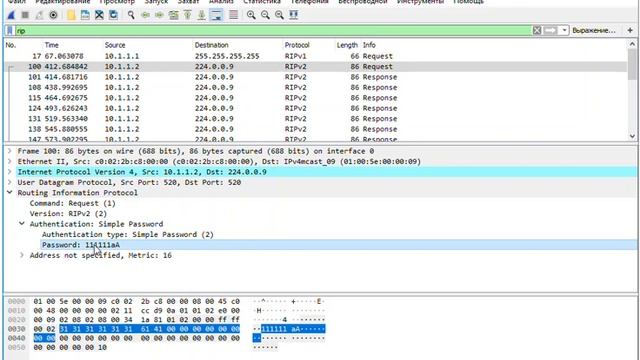
Task: Open Find Packet magnifier tool
Action: tap(131, 15)
